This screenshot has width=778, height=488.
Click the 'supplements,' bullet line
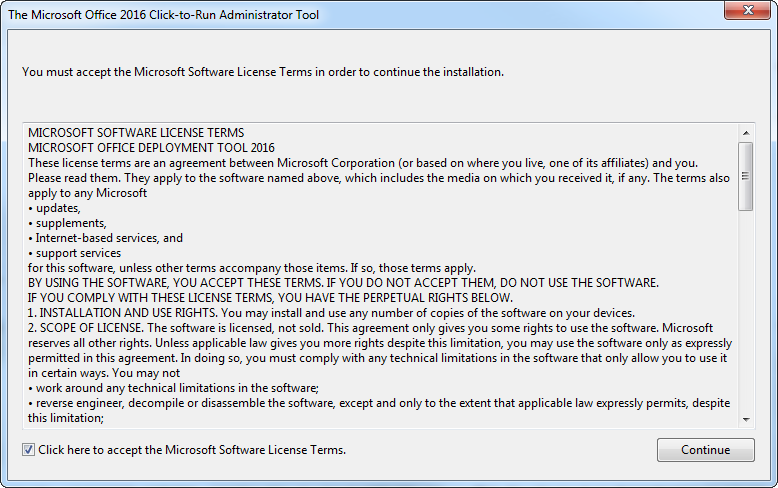point(67,223)
